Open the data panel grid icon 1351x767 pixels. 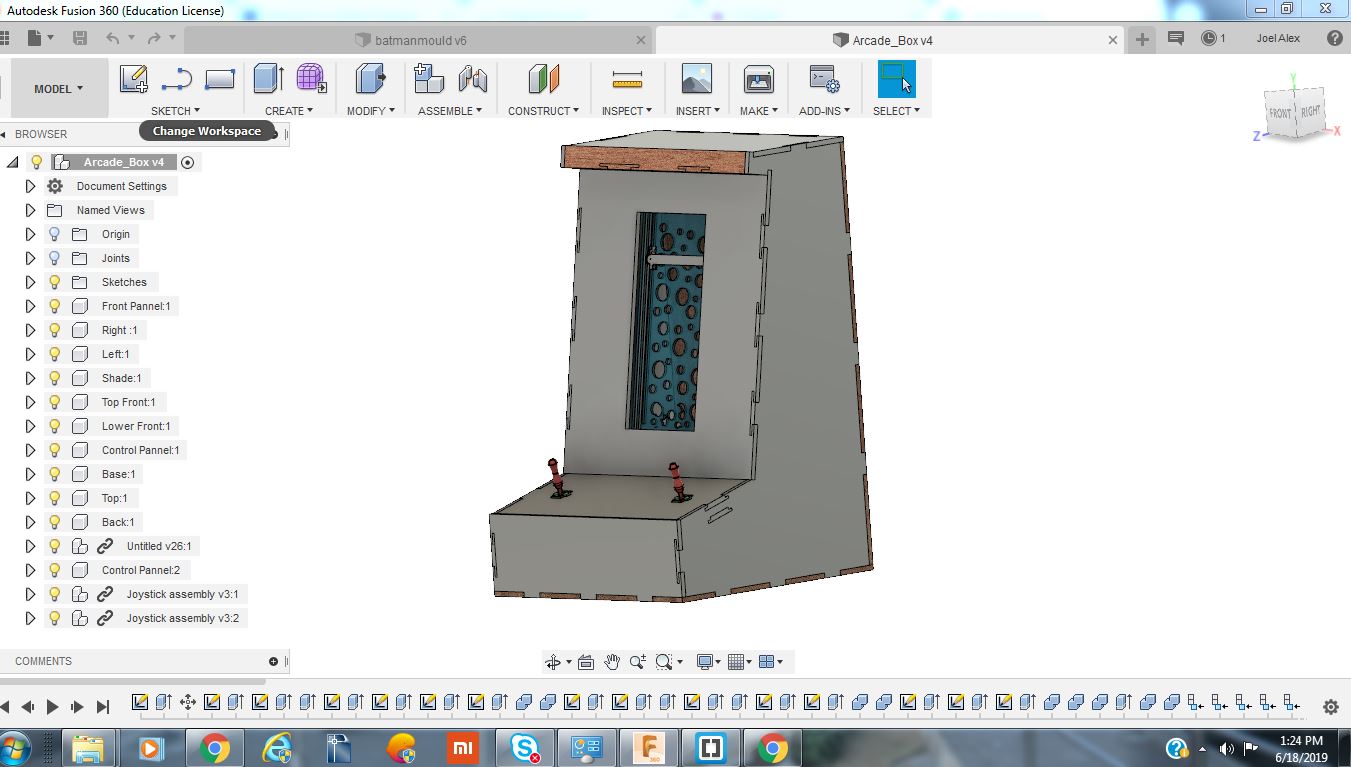(x=4, y=39)
